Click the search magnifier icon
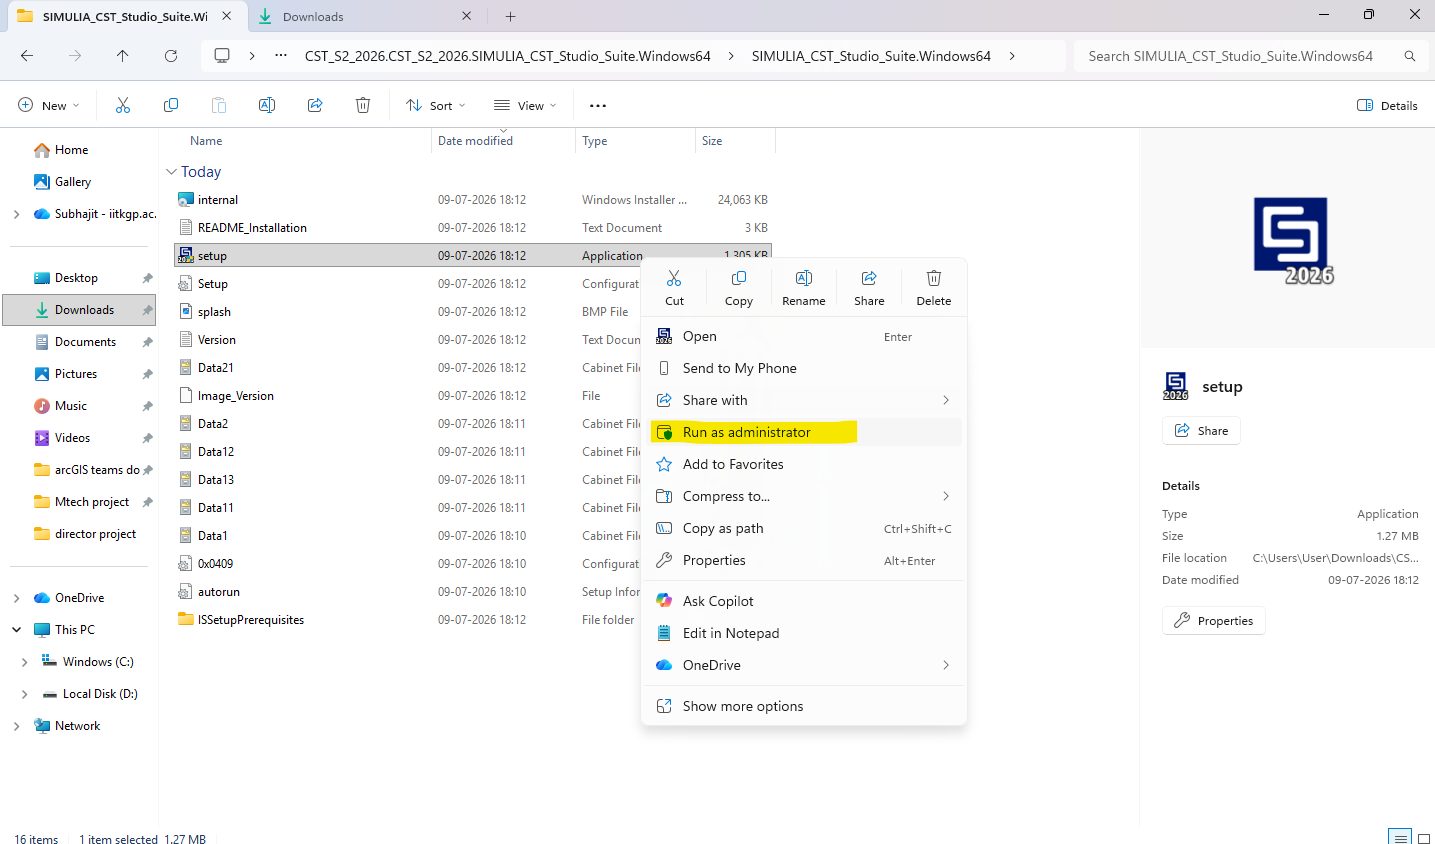 [x=1410, y=56]
